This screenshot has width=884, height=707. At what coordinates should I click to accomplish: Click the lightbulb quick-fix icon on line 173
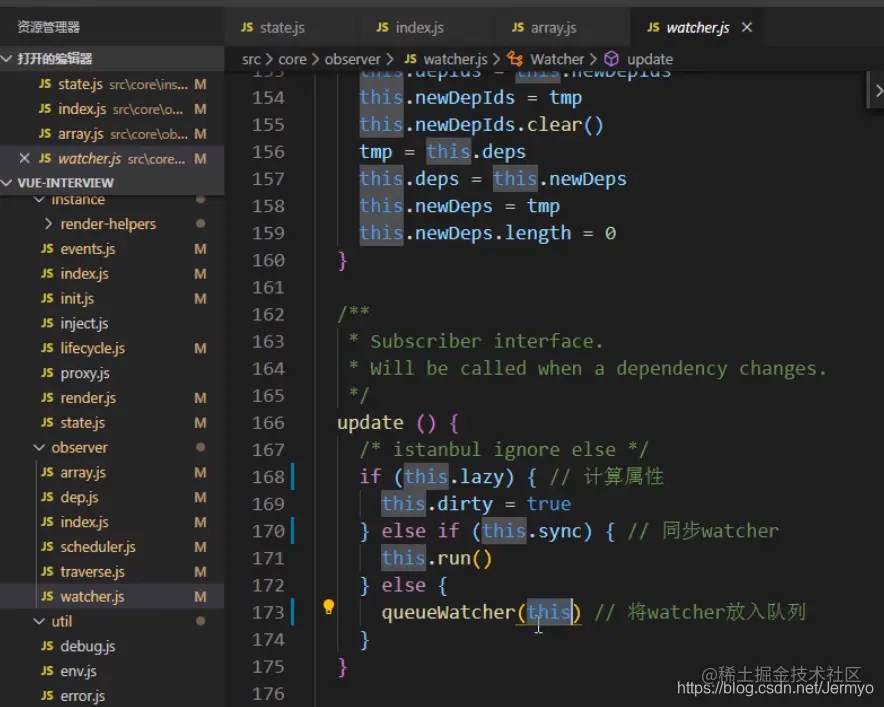point(329,607)
